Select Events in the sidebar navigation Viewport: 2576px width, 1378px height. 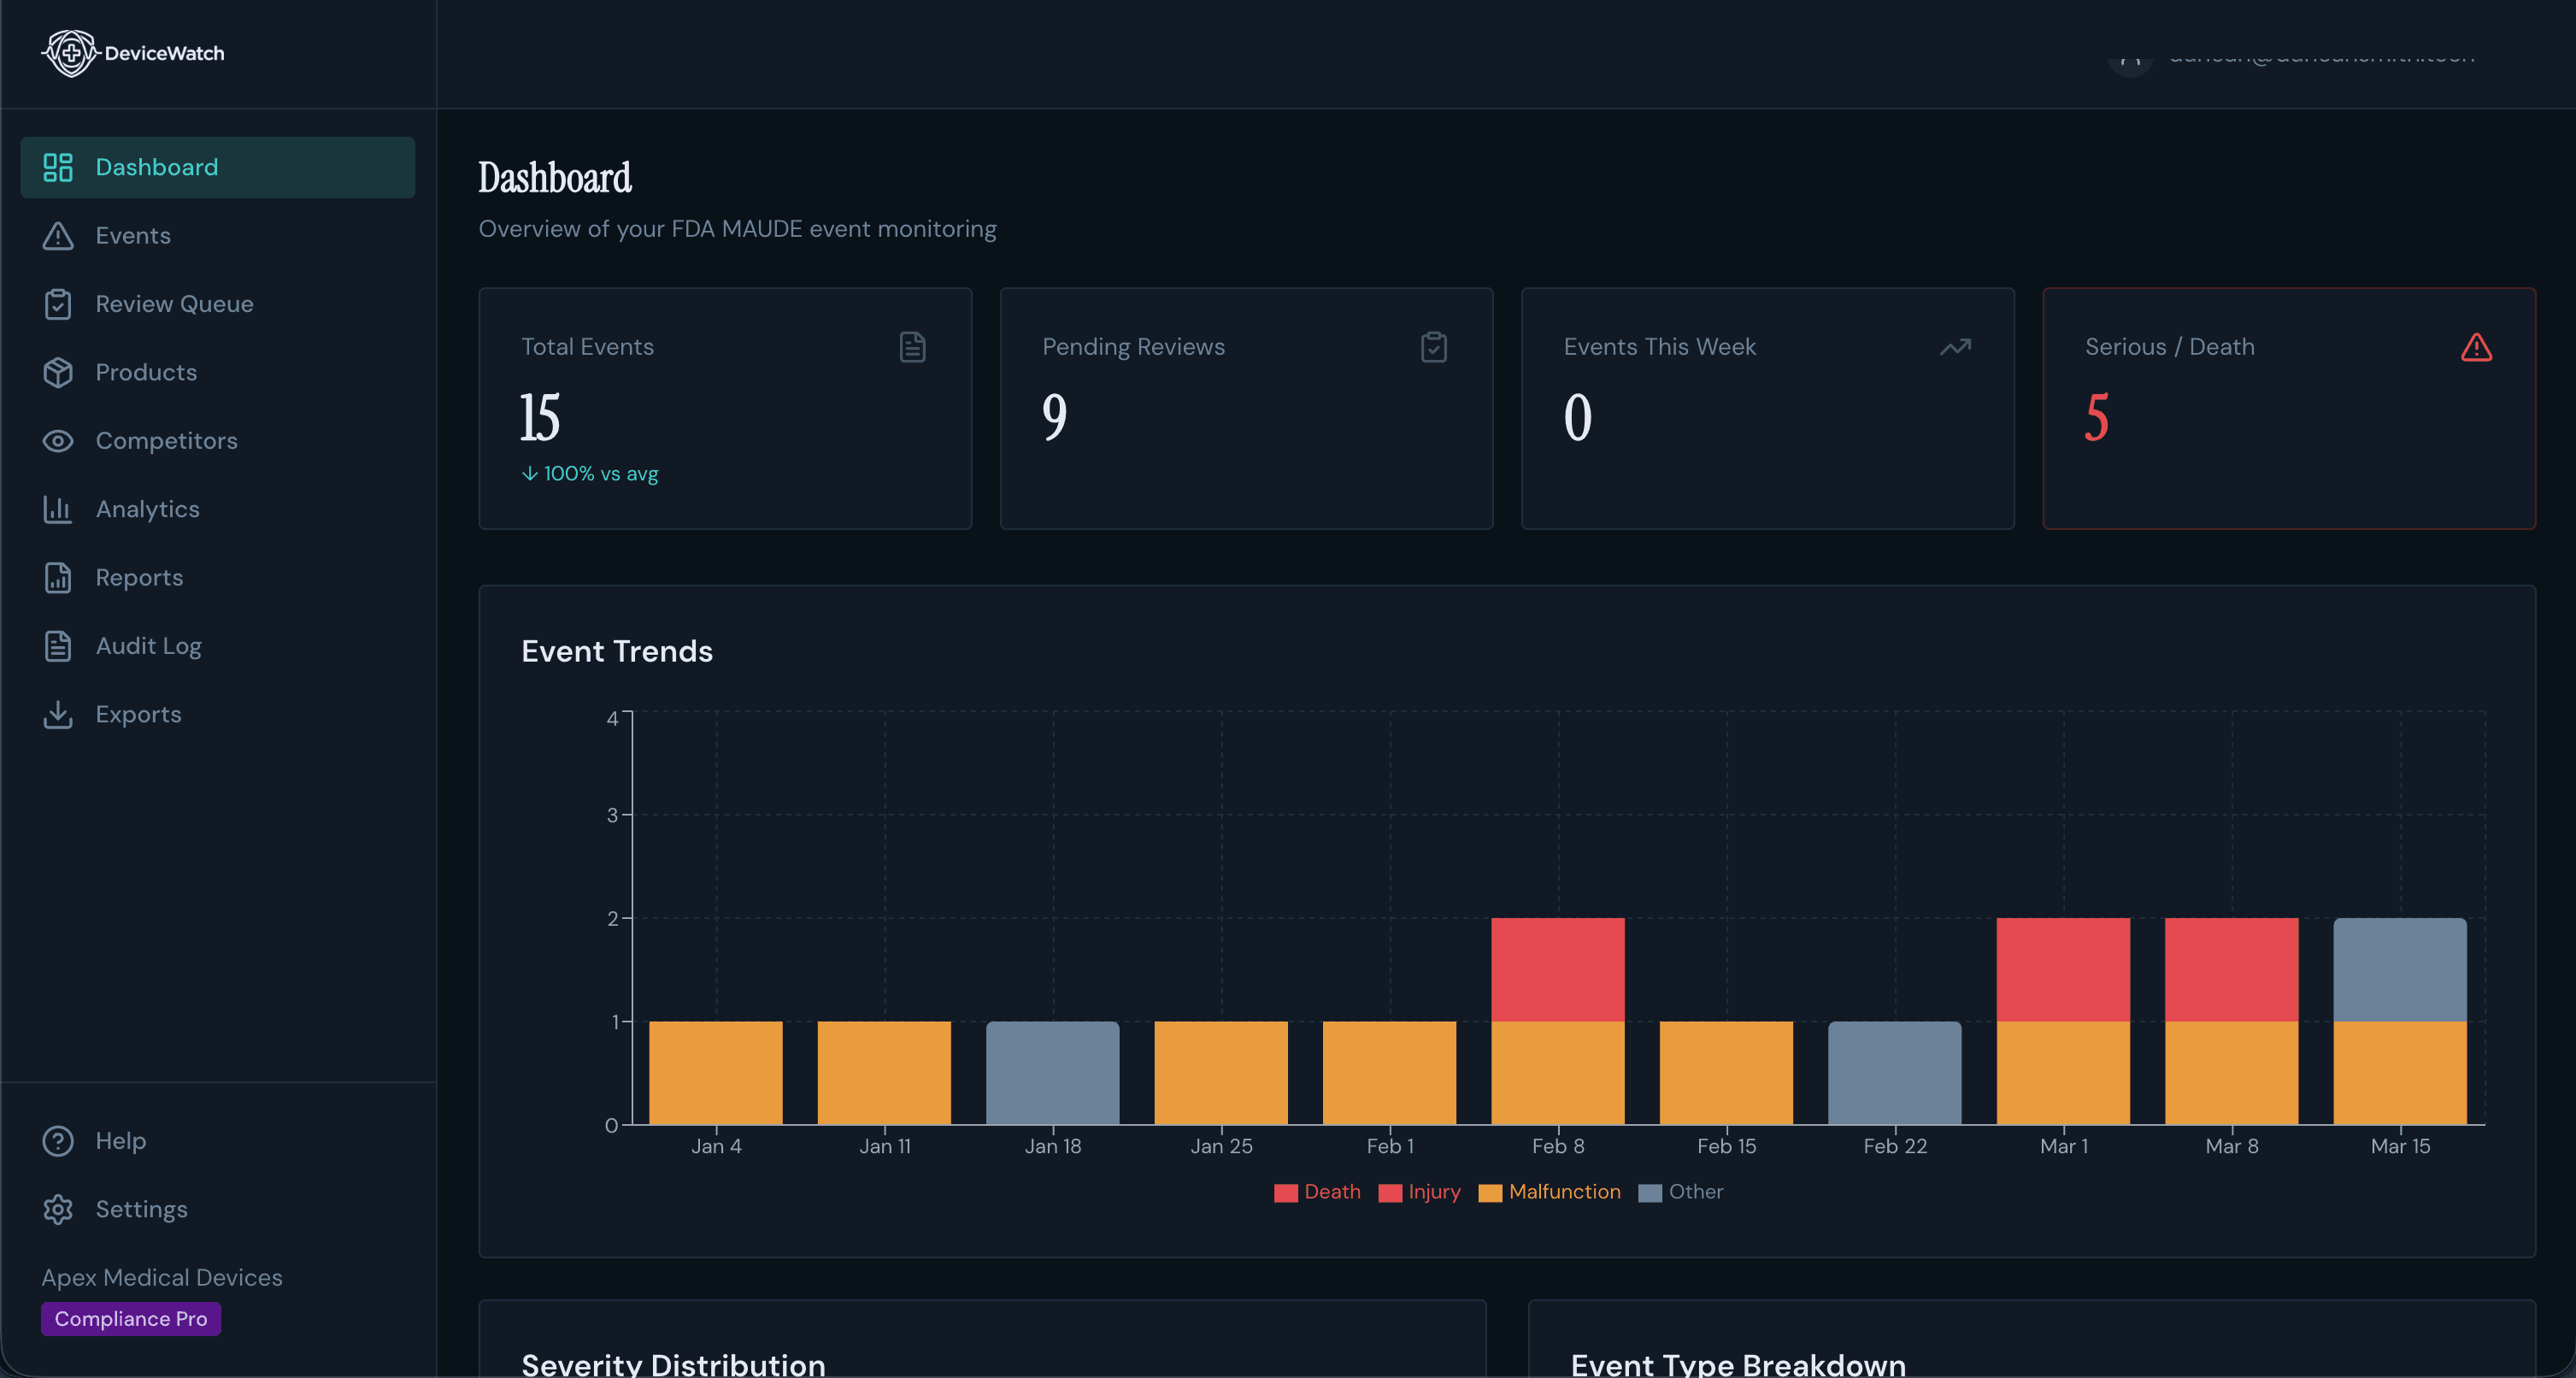134,235
